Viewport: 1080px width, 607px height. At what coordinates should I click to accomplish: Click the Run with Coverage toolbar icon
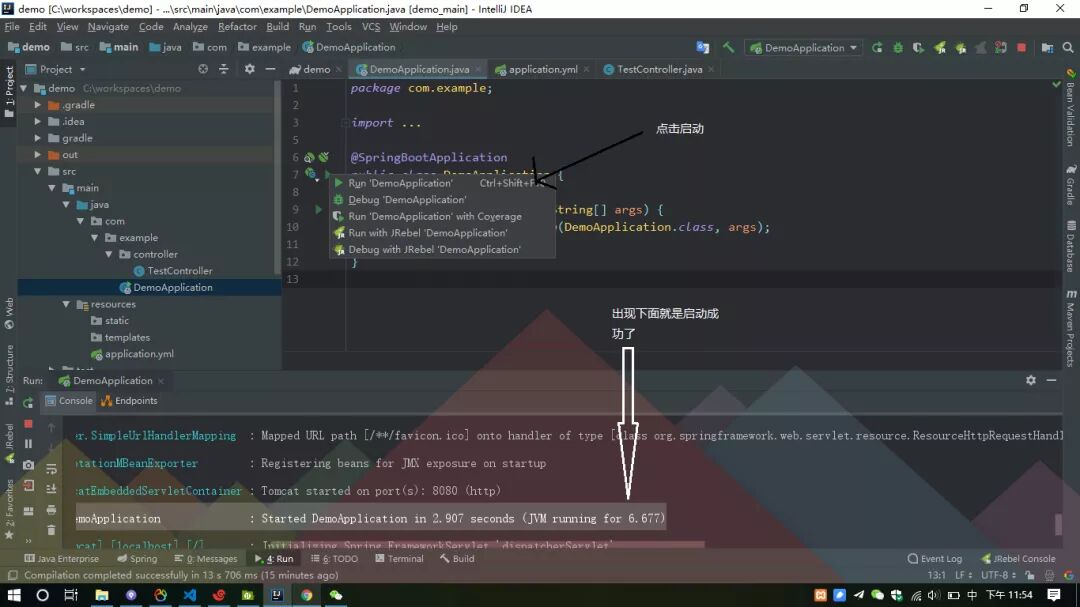click(x=918, y=48)
